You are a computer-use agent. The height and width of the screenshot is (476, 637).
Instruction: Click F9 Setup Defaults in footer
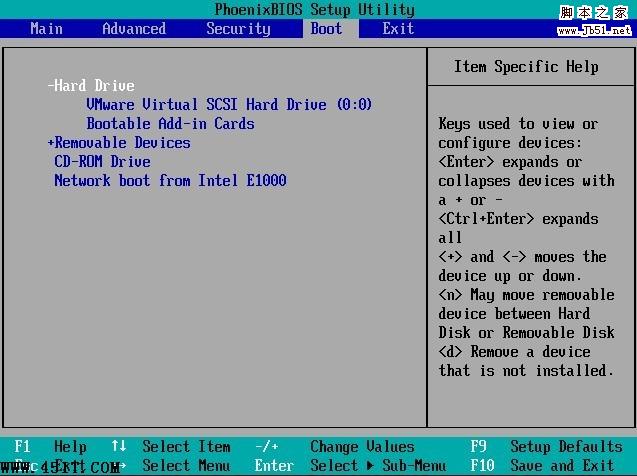tap(546, 447)
